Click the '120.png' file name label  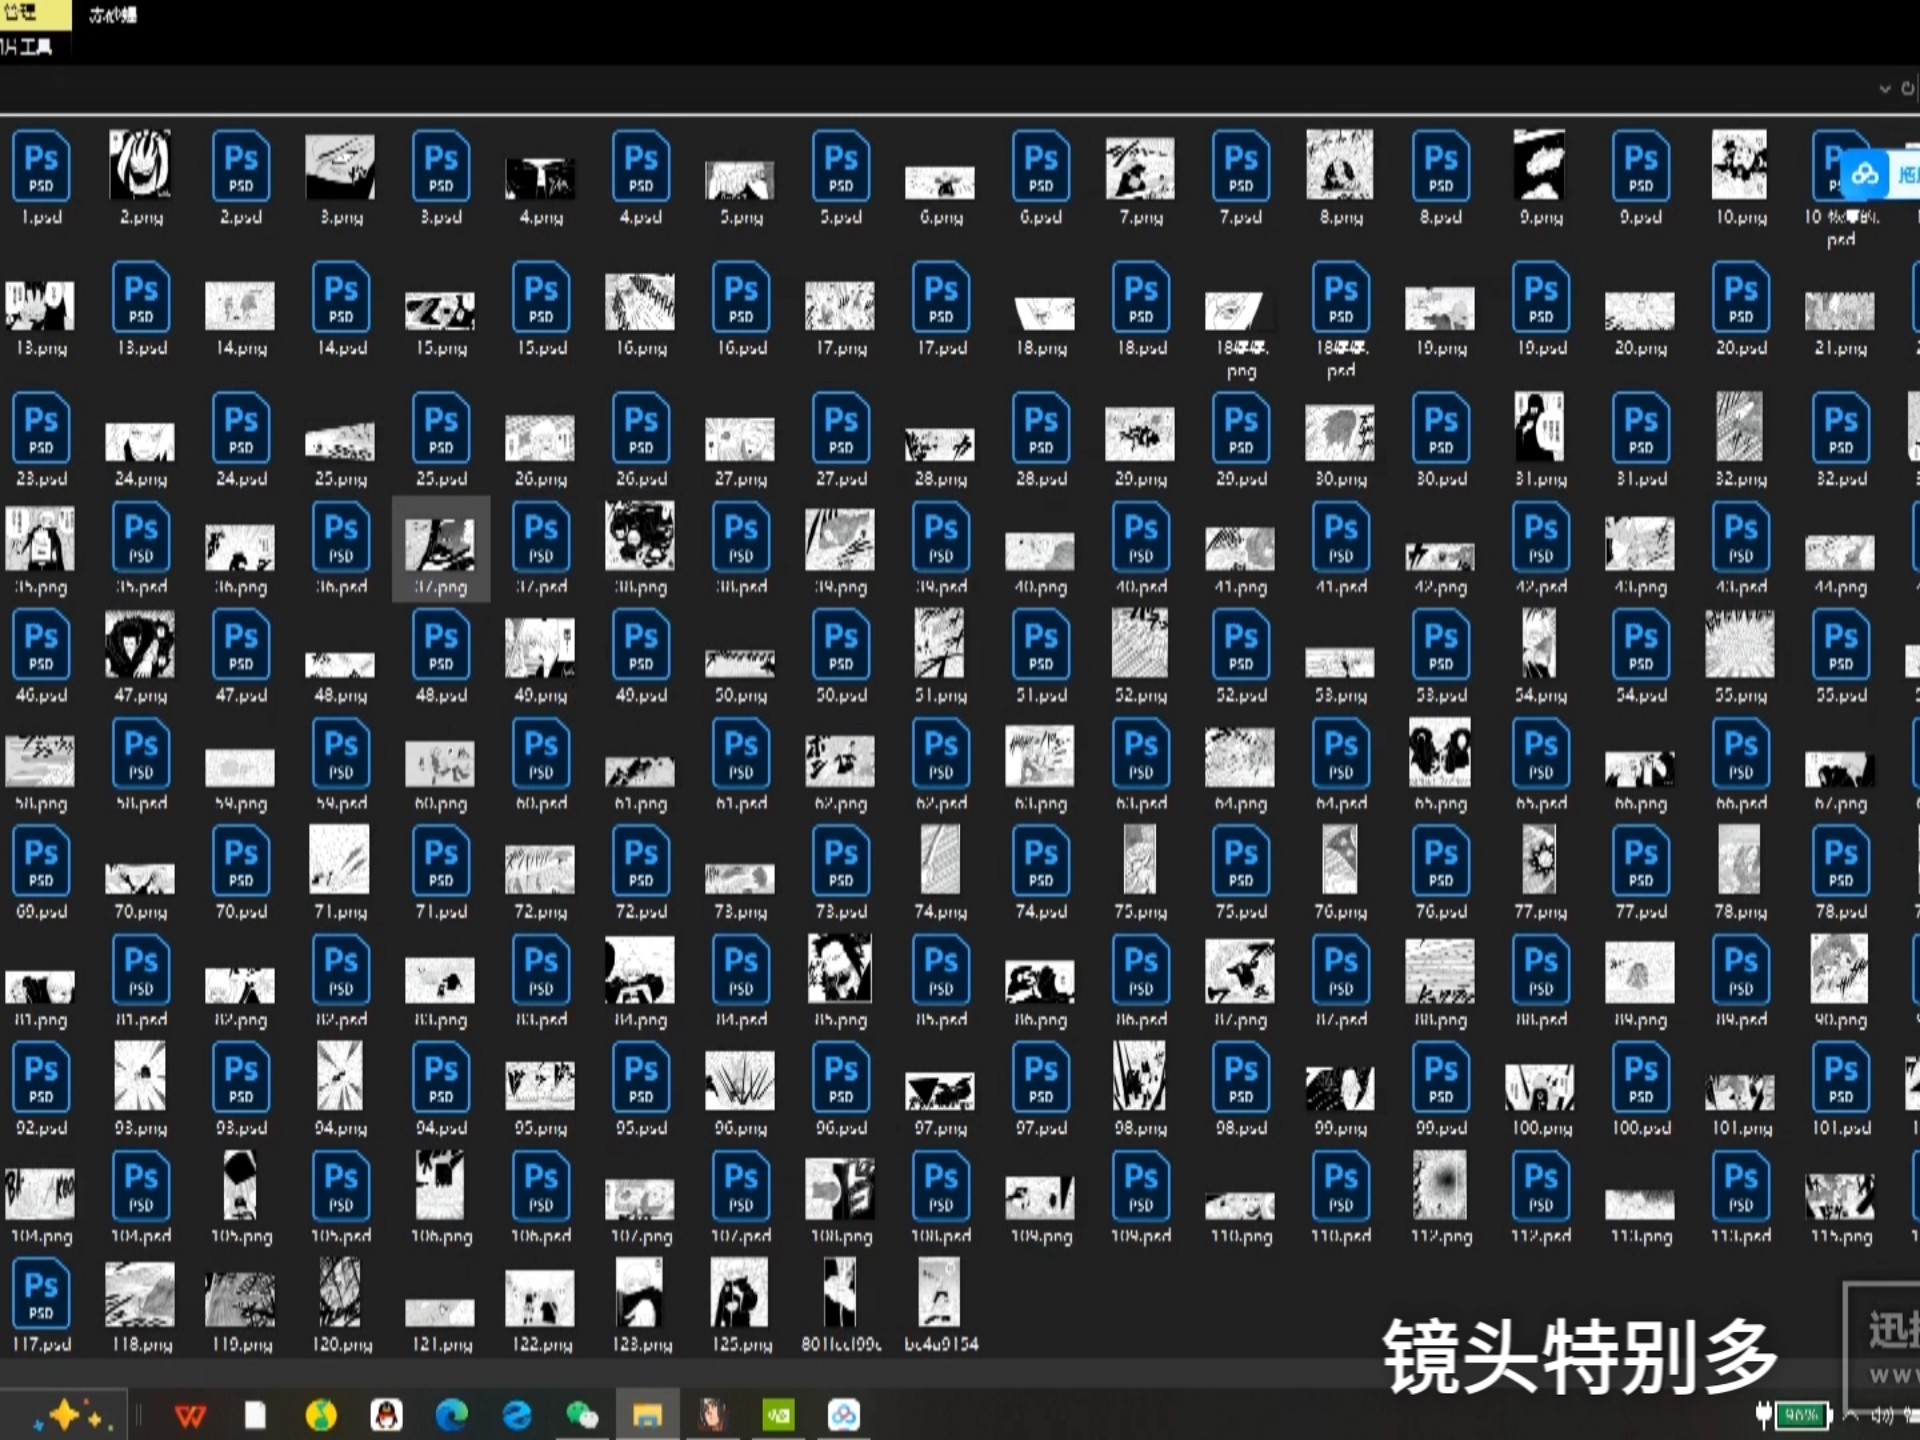[x=341, y=1345]
